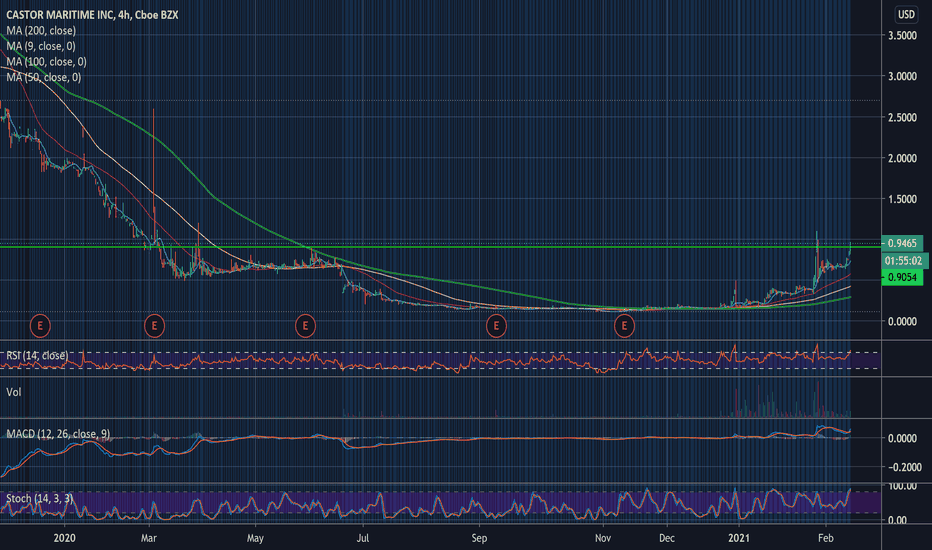The height and width of the screenshot is (550, 932).
Task: Click the 2.0000 price axis value
Action: pyautogui.click(x=902, y=158)
